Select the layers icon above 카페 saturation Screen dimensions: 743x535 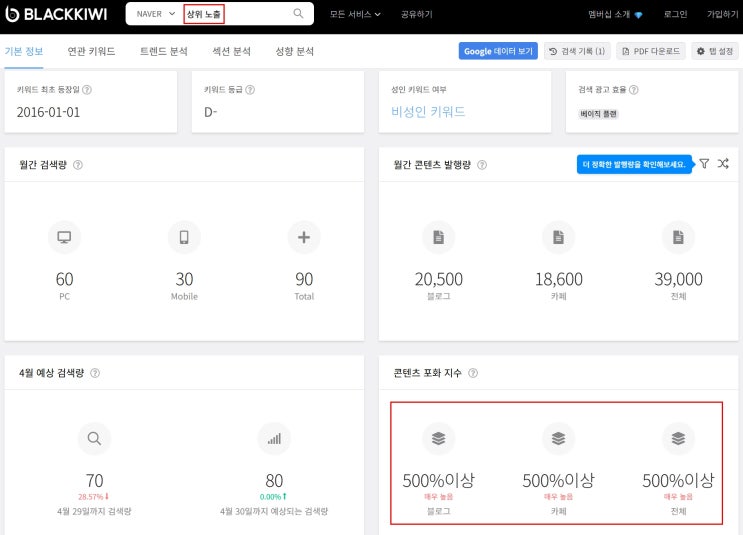[x=559, y=439]
